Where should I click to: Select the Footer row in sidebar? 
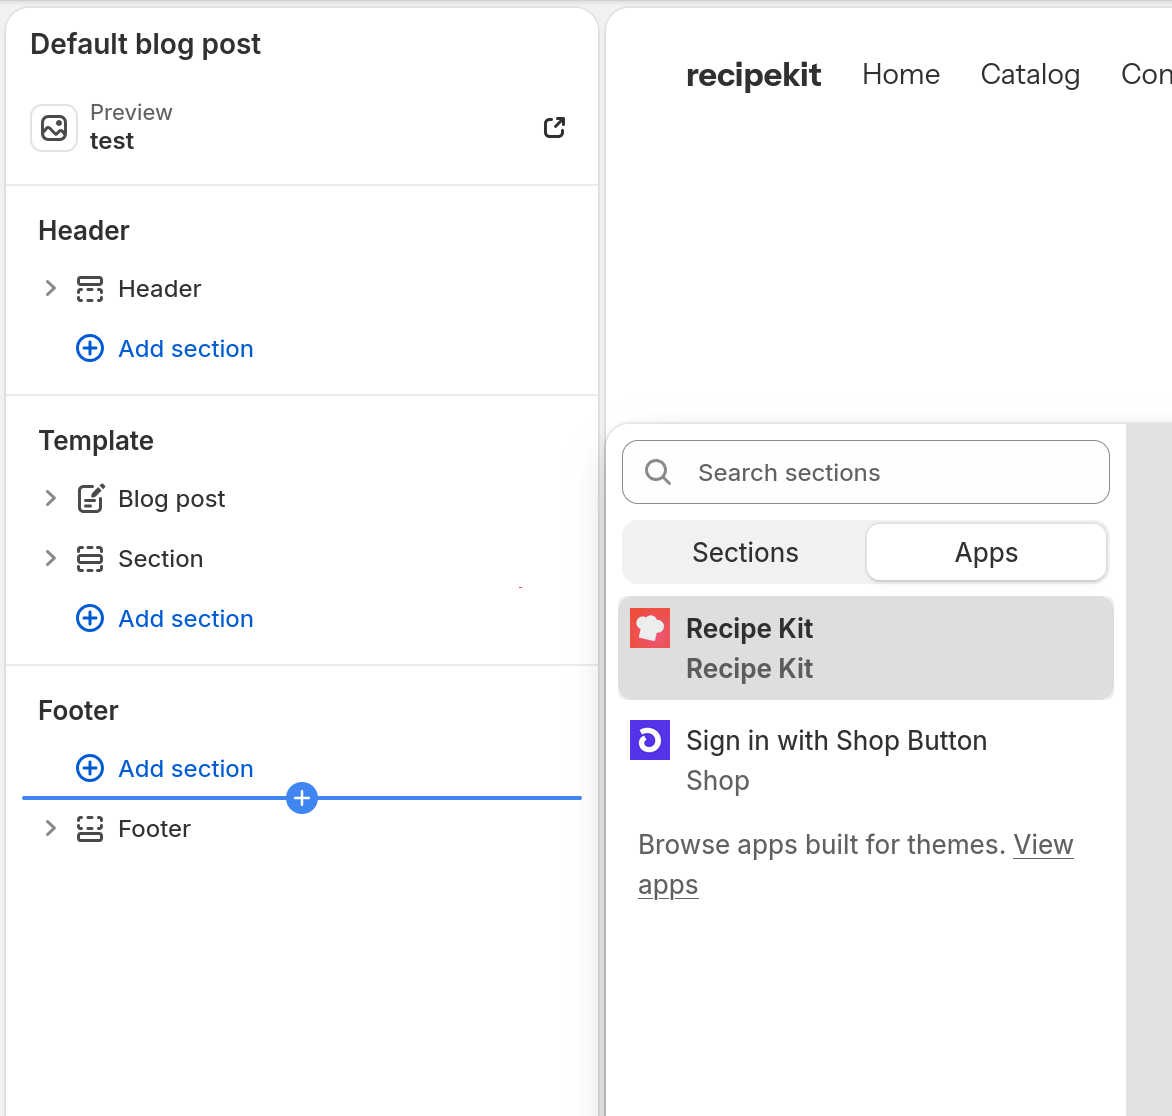point(302,829)
